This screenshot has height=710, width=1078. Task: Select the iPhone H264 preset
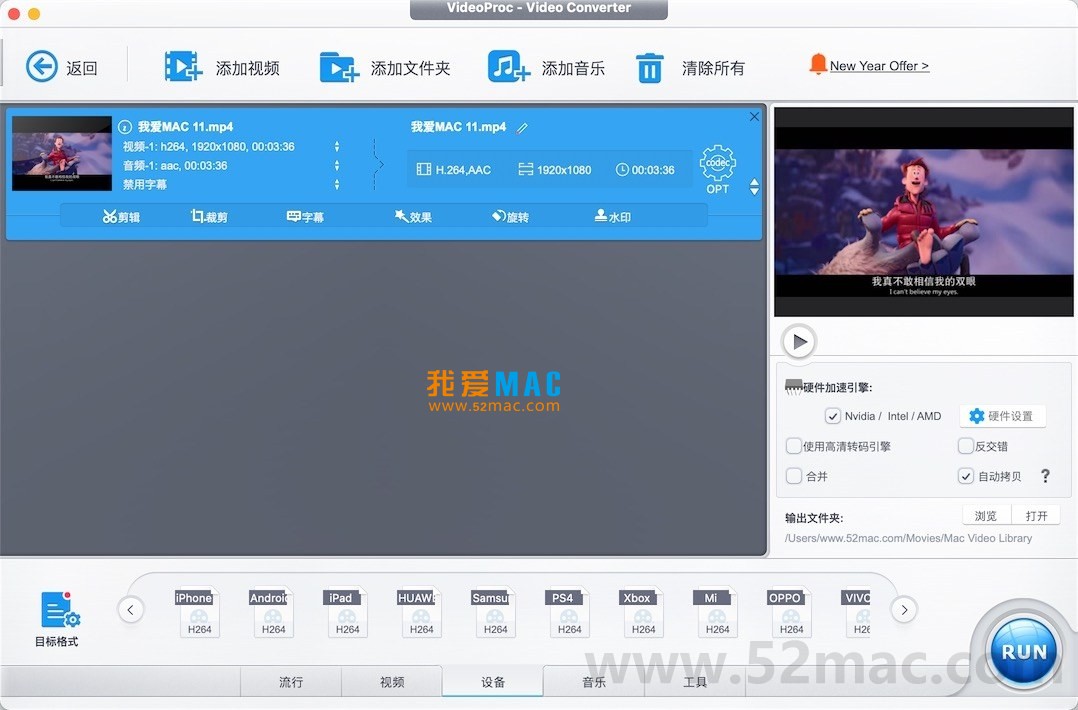(198, 612)
